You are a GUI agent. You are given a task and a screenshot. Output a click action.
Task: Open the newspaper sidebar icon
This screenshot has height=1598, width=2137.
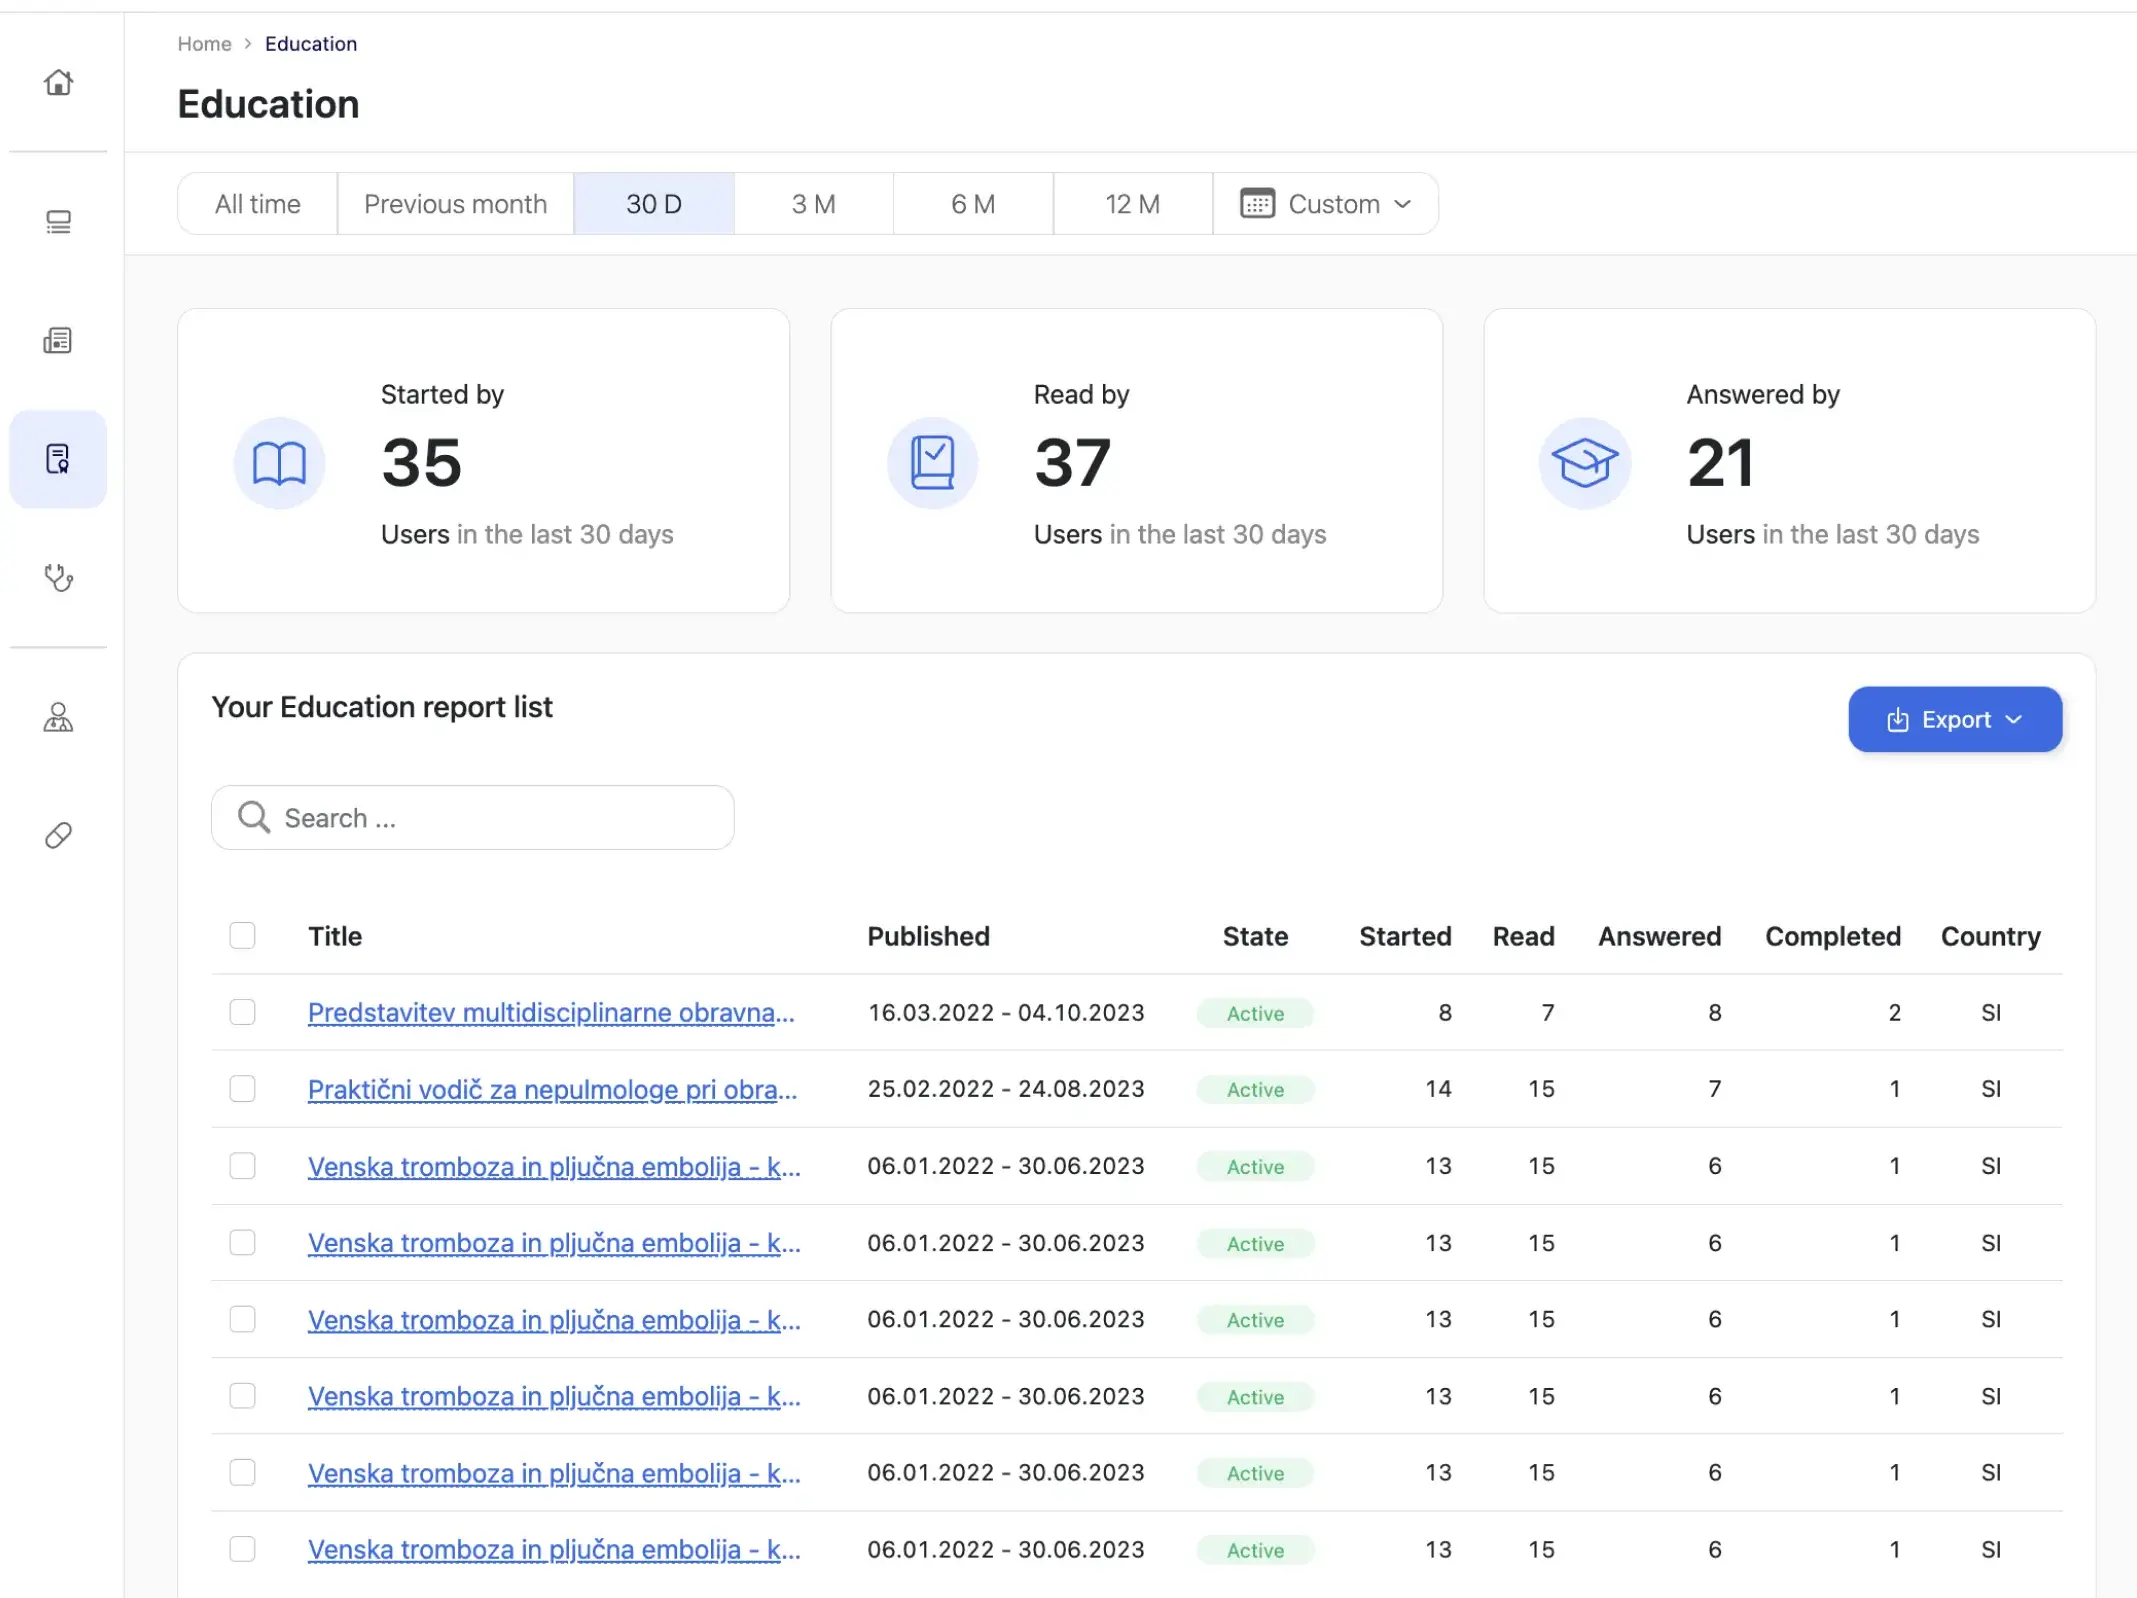58,340
